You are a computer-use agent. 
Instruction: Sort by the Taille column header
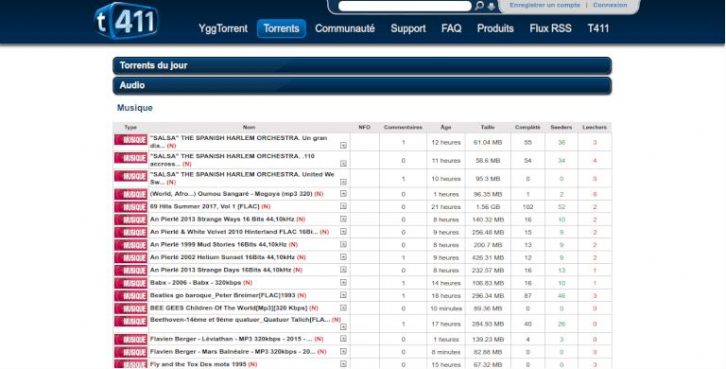point(488,127)
